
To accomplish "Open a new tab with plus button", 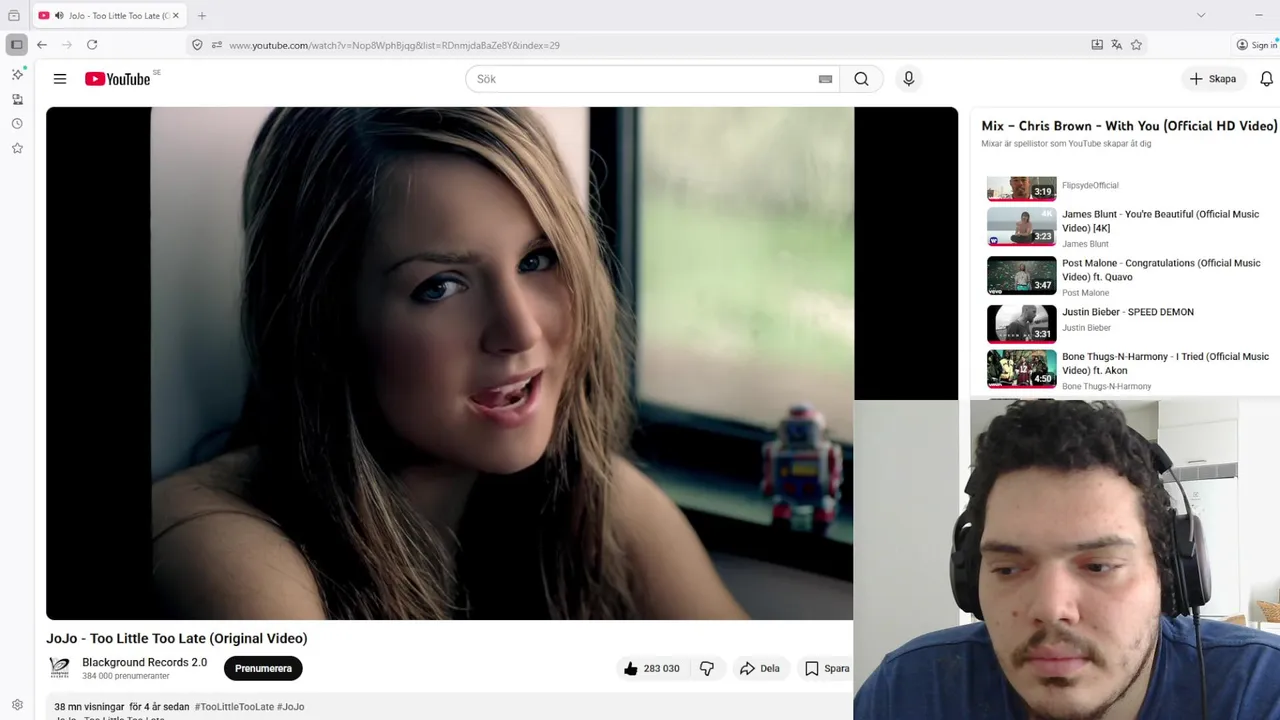I will (x=202, y=16).
